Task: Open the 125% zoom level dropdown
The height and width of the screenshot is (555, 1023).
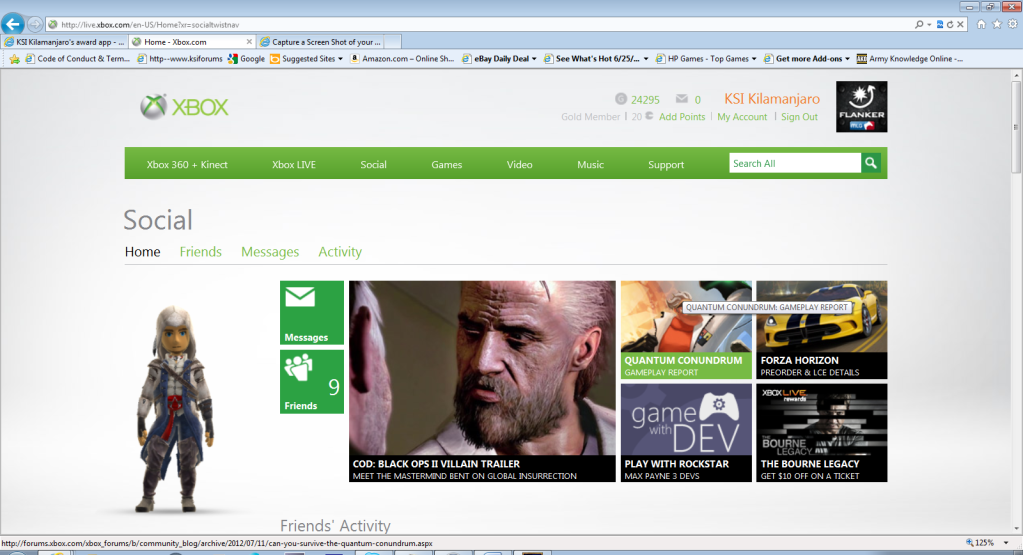Action: pos(1006,543)
